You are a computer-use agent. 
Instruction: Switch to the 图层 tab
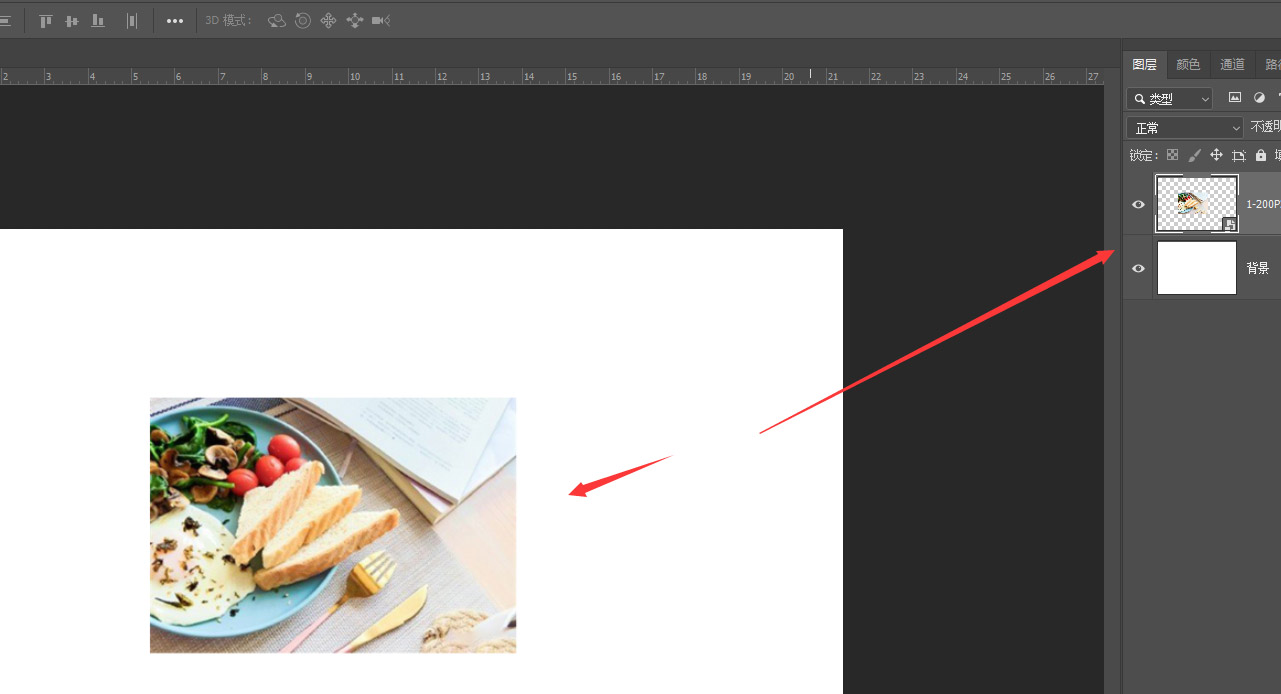click(x=1145, y=64)
